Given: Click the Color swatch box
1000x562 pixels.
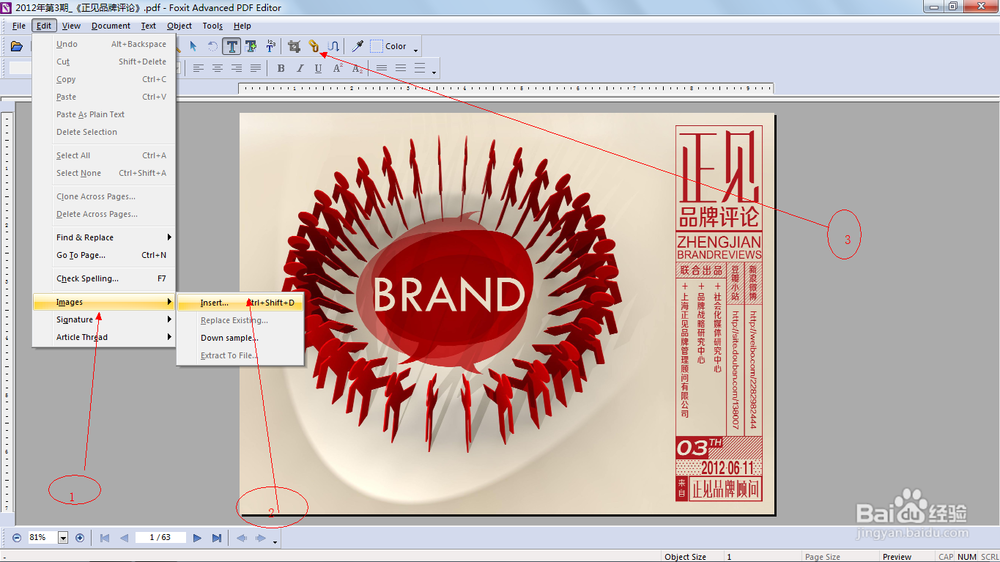Looking at the screenshot, I should tap(376, 47).
